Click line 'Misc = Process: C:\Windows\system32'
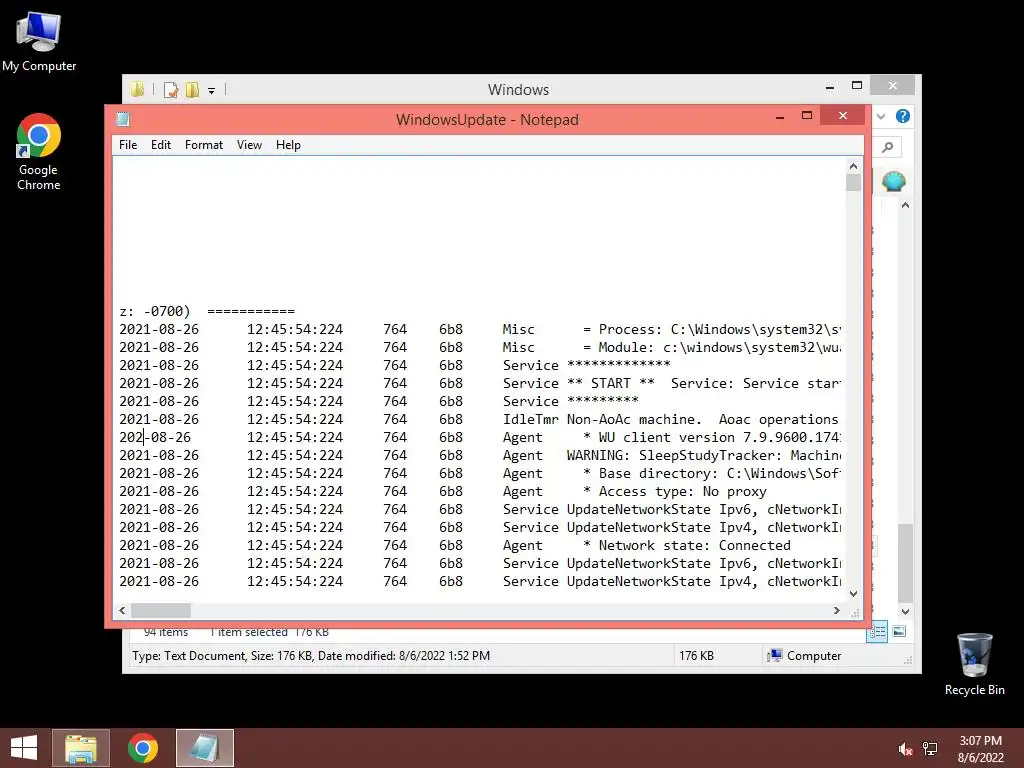 480,330
